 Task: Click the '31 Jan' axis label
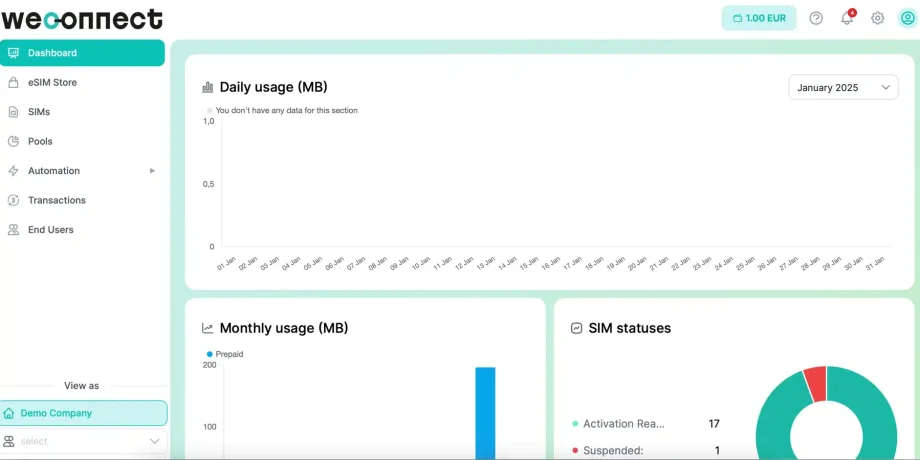tap(875, 263)
